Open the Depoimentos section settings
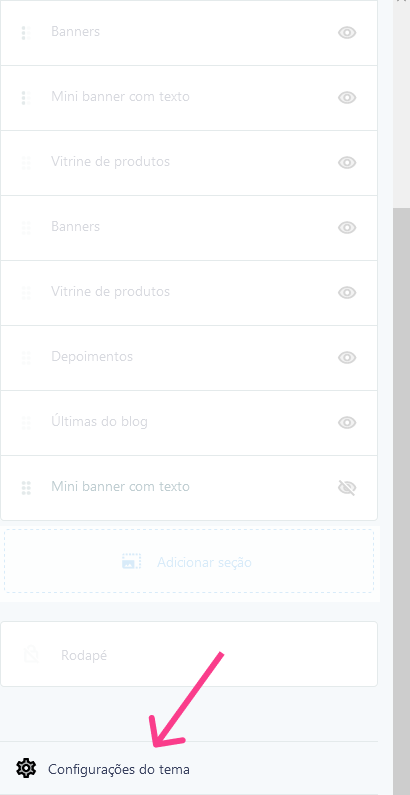The image size is (410, 795). coord(189,358)
